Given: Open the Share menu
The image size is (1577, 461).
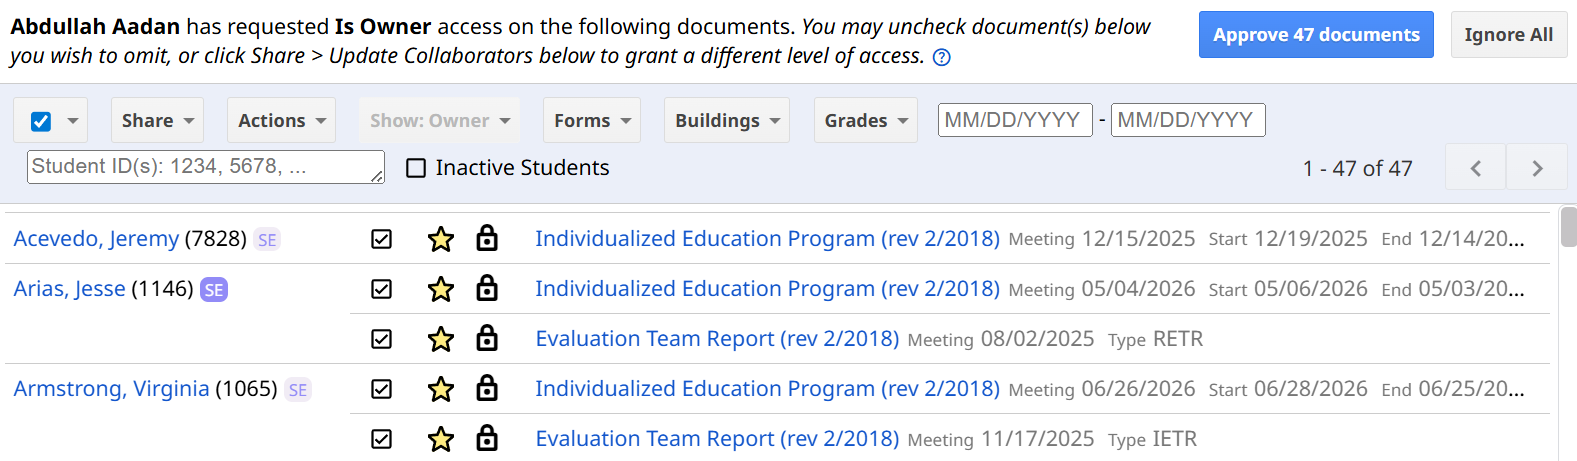Looking at the screenshot, I should [157, 120].
